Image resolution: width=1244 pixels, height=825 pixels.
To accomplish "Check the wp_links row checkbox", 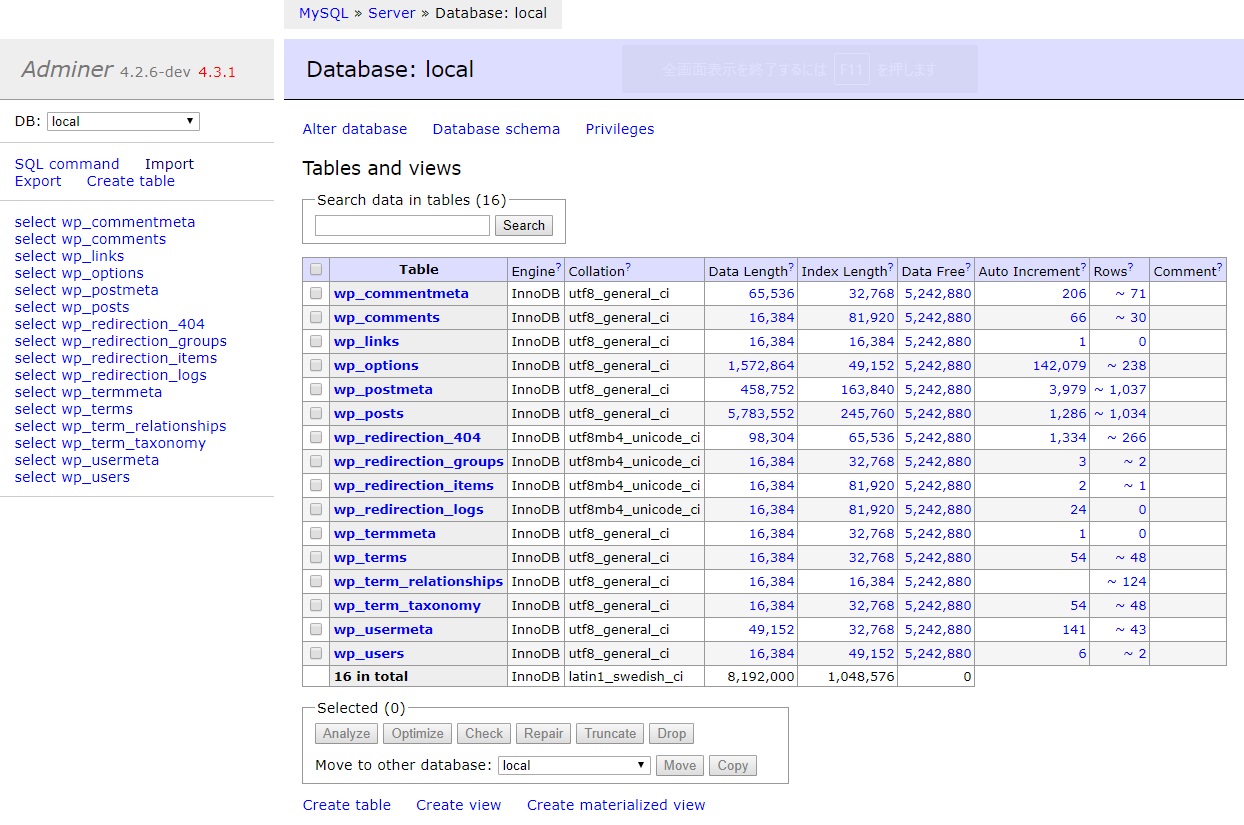I will pos(316,341).
